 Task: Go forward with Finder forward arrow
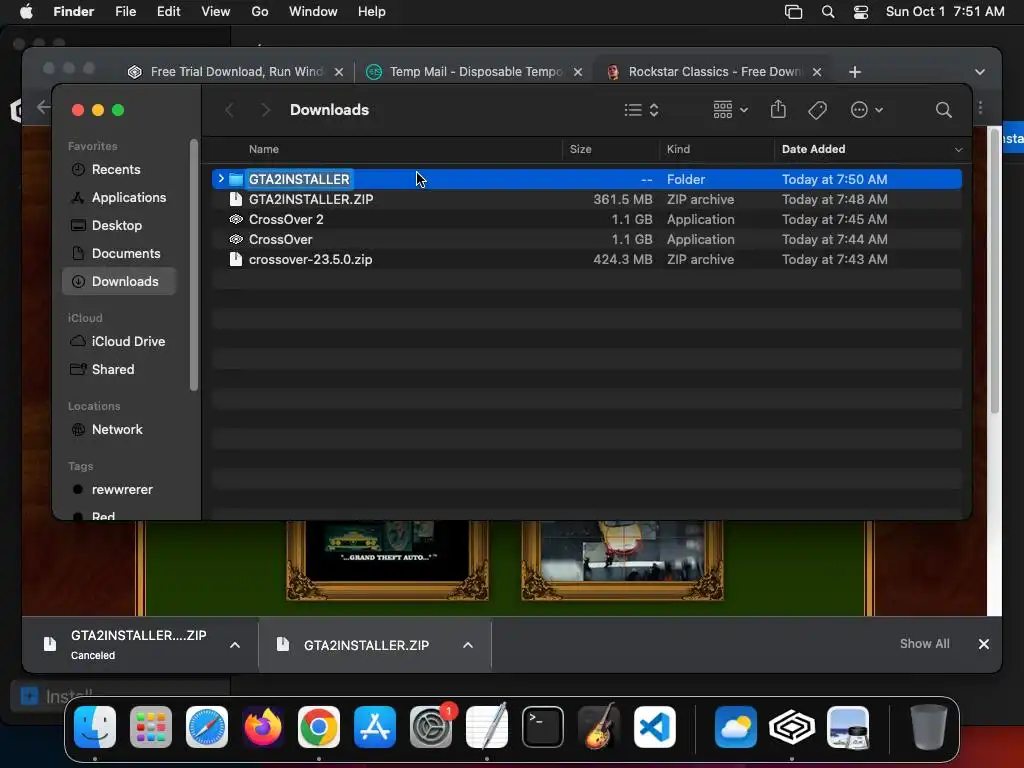click(264, 110)
